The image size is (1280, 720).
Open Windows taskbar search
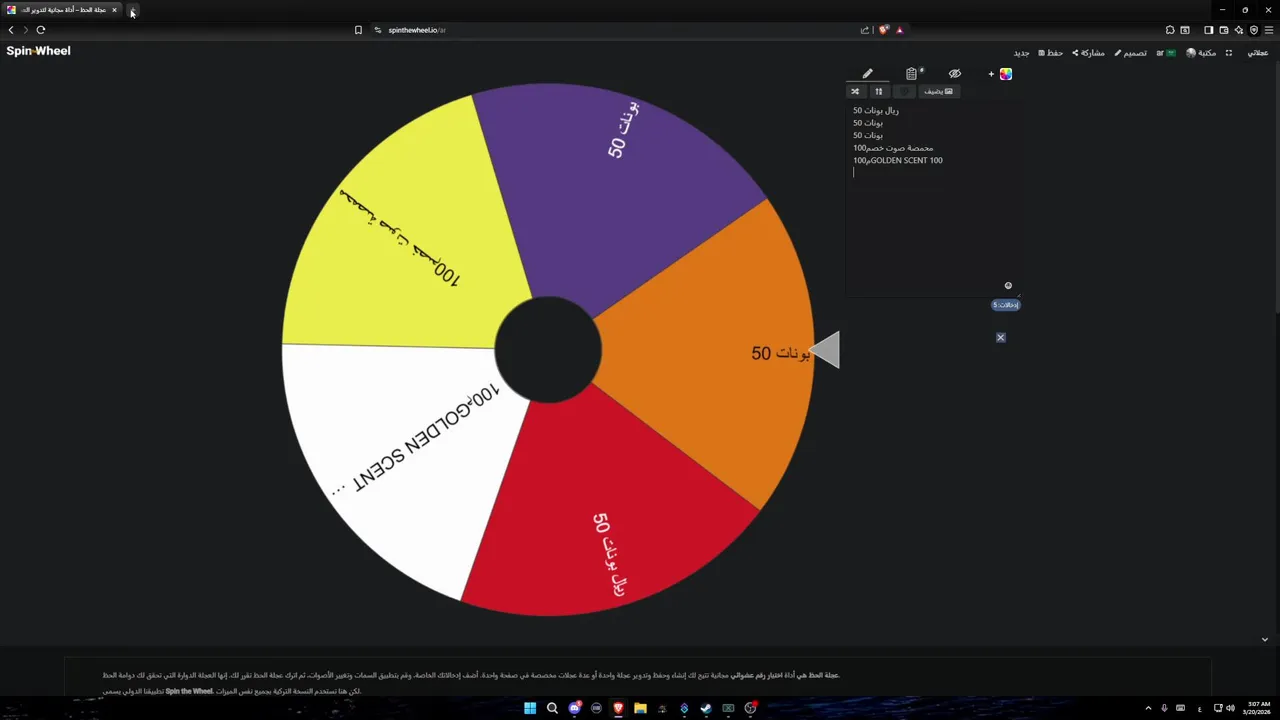(x=552, y=708)
